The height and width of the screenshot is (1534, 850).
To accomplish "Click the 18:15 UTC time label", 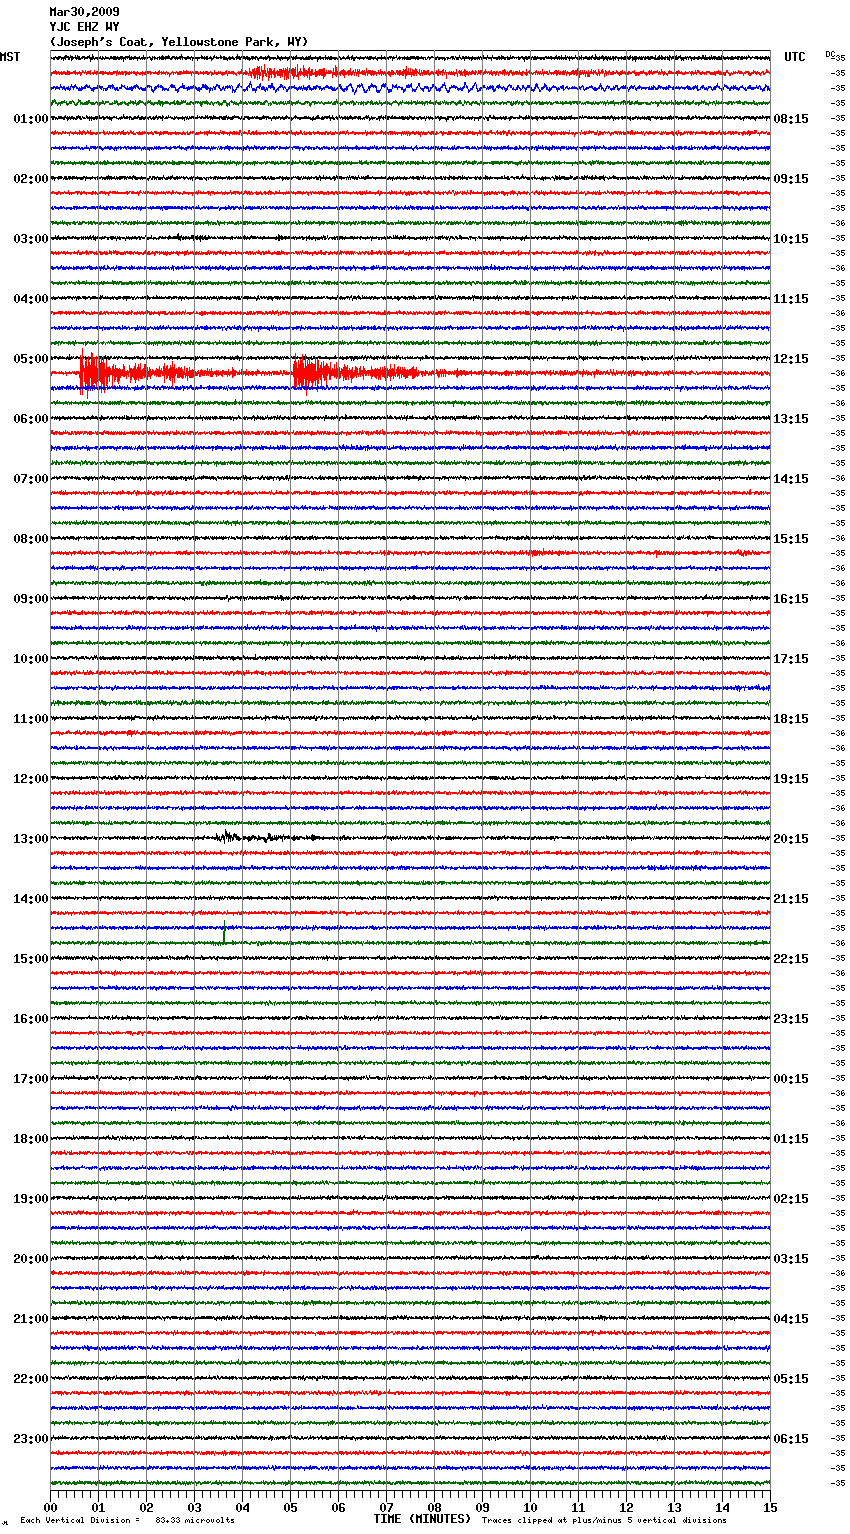I will click(x=791, y=719).
